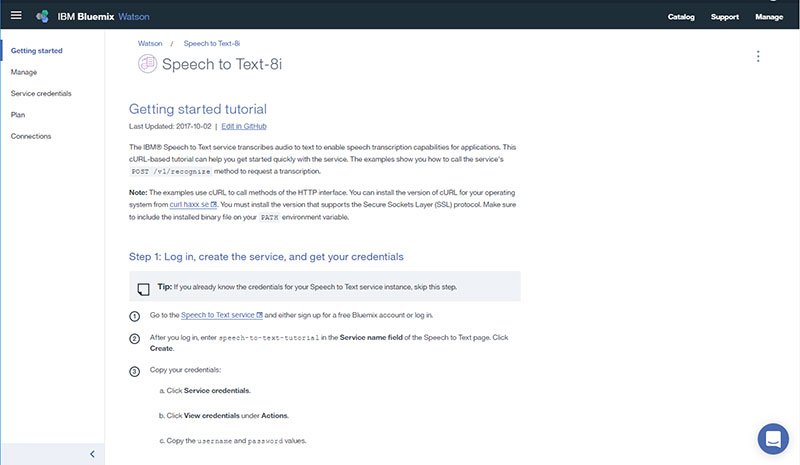Open Connections in the sidebar

click(x=31, y=136)
